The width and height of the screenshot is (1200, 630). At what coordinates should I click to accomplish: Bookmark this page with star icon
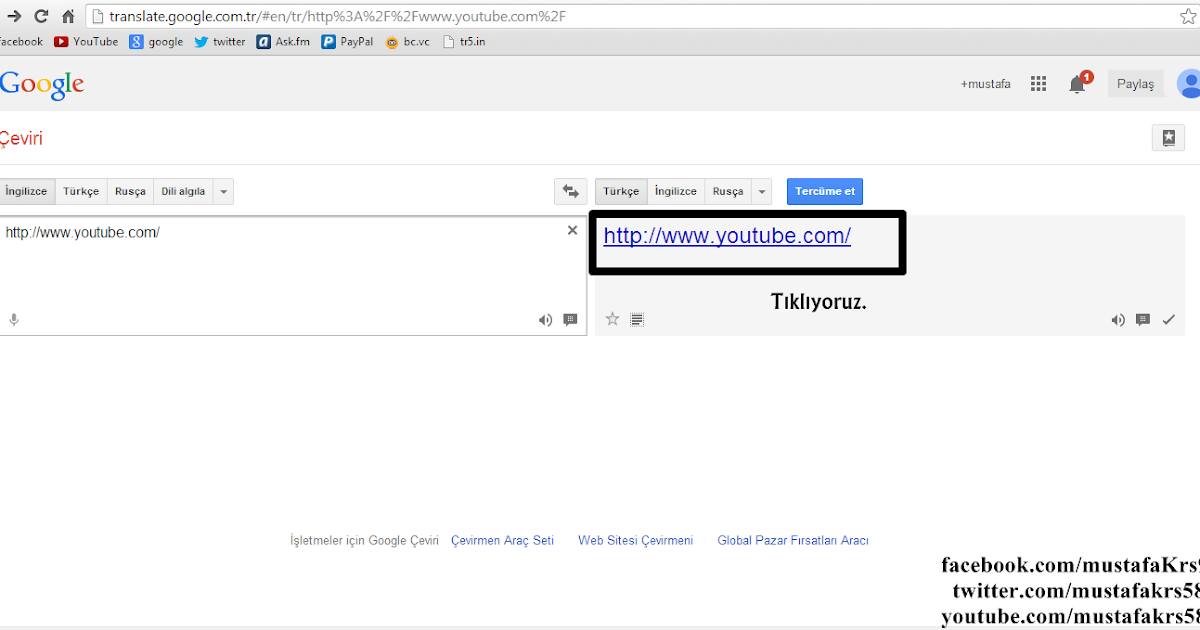(1188, 16)
